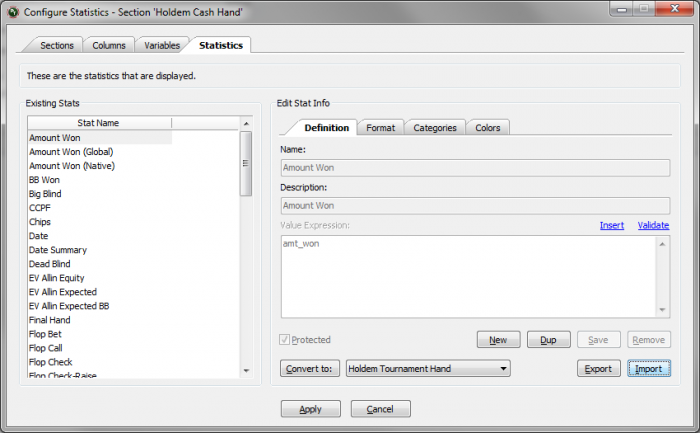Image resolution: width=700 pixels, height=433 pixels.
Task: Click the Name input field
Action: pos(475,168)
